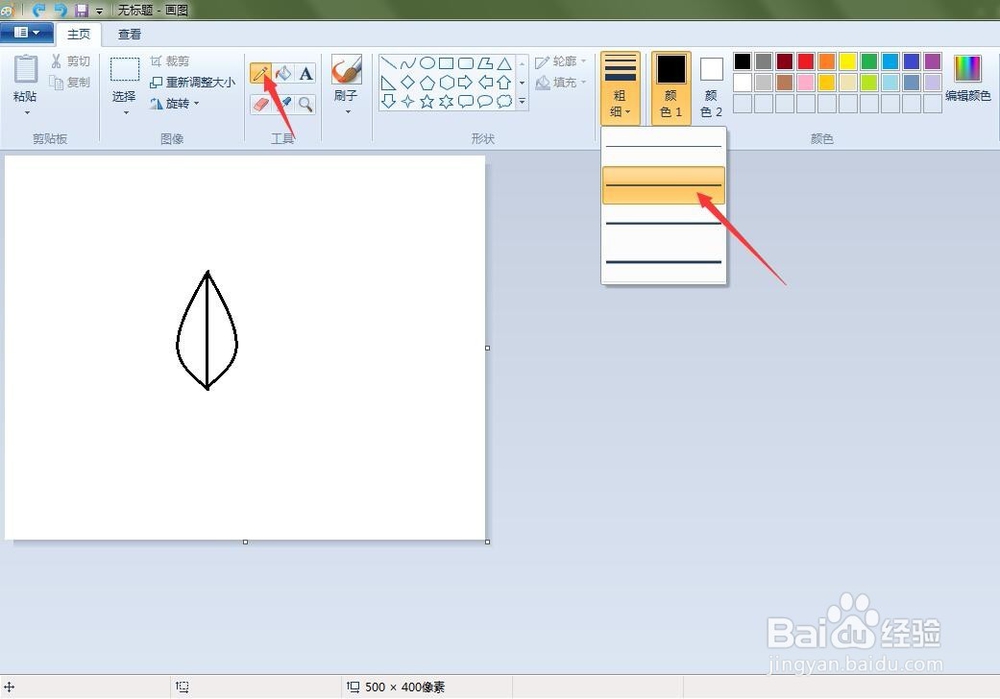
Task: Select the Rounded rectangle shape
Action: 466,63
